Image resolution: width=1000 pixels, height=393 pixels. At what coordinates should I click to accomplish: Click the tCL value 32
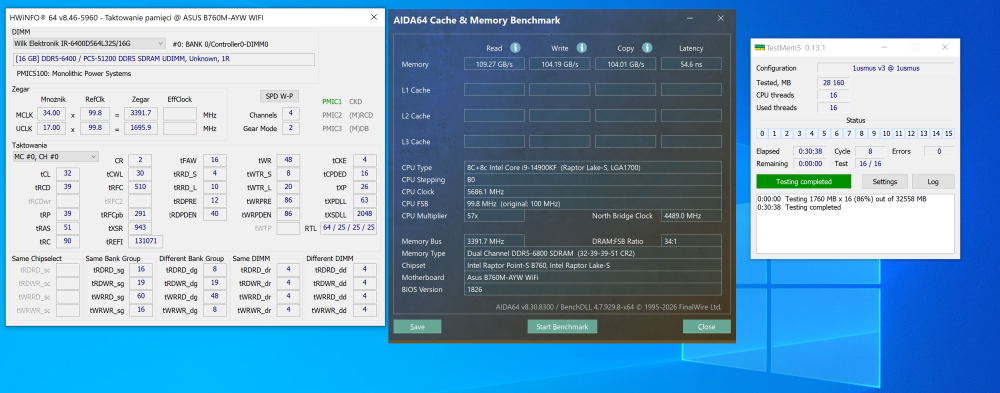click(x=68, y=174)
